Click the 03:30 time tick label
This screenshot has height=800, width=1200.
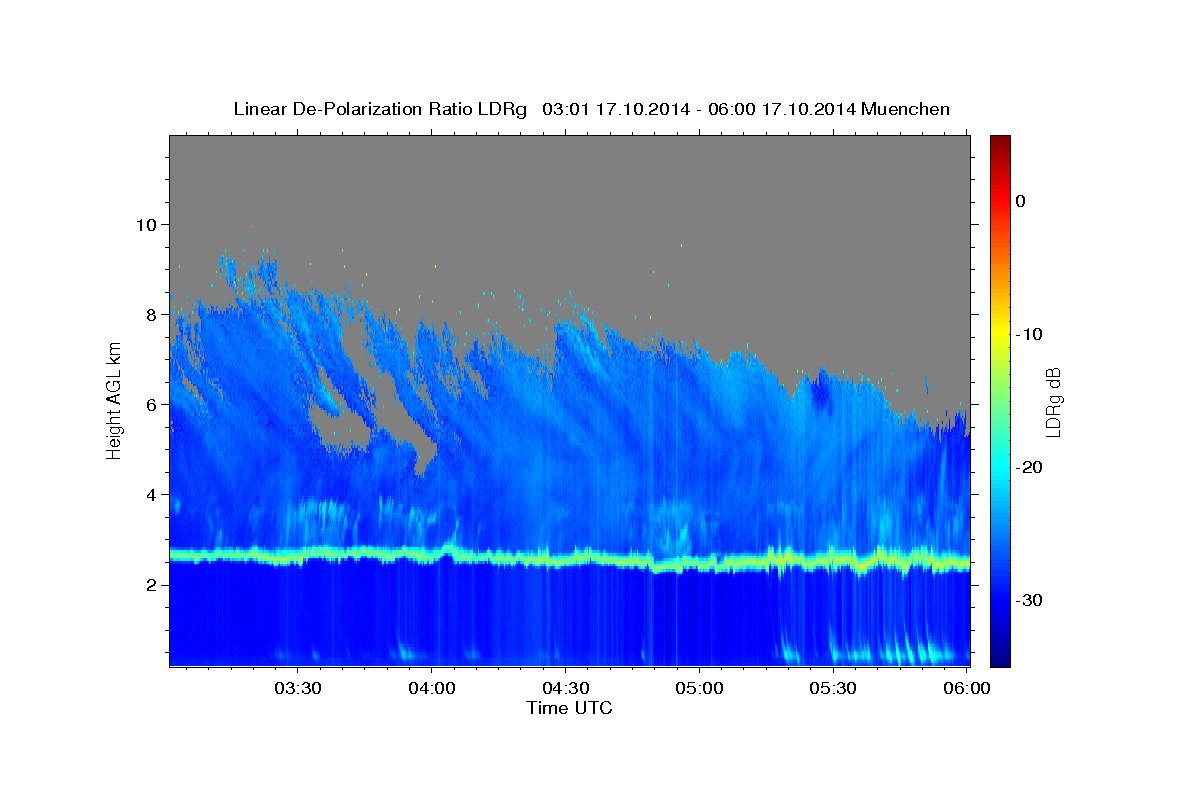coord(298,688)
